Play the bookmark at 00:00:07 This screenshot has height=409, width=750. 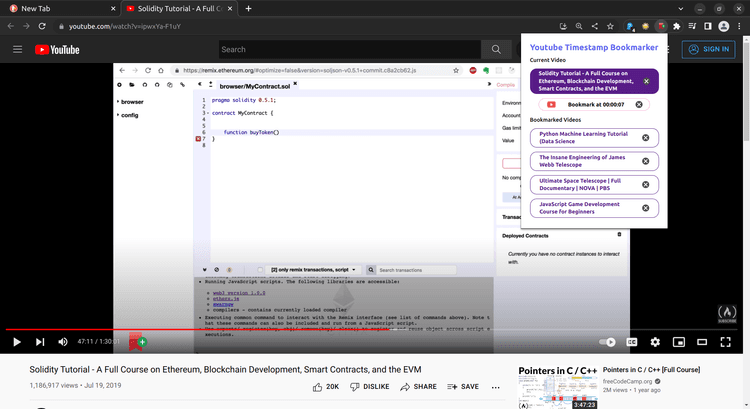[x=551, y=104]
